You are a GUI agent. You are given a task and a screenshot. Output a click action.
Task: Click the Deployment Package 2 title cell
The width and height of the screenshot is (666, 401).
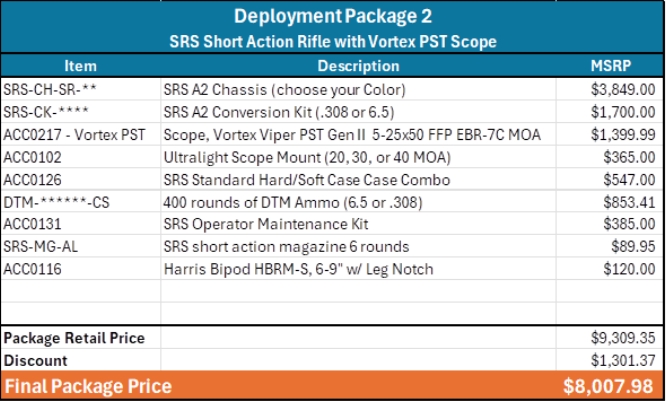(x=333, y=17)
